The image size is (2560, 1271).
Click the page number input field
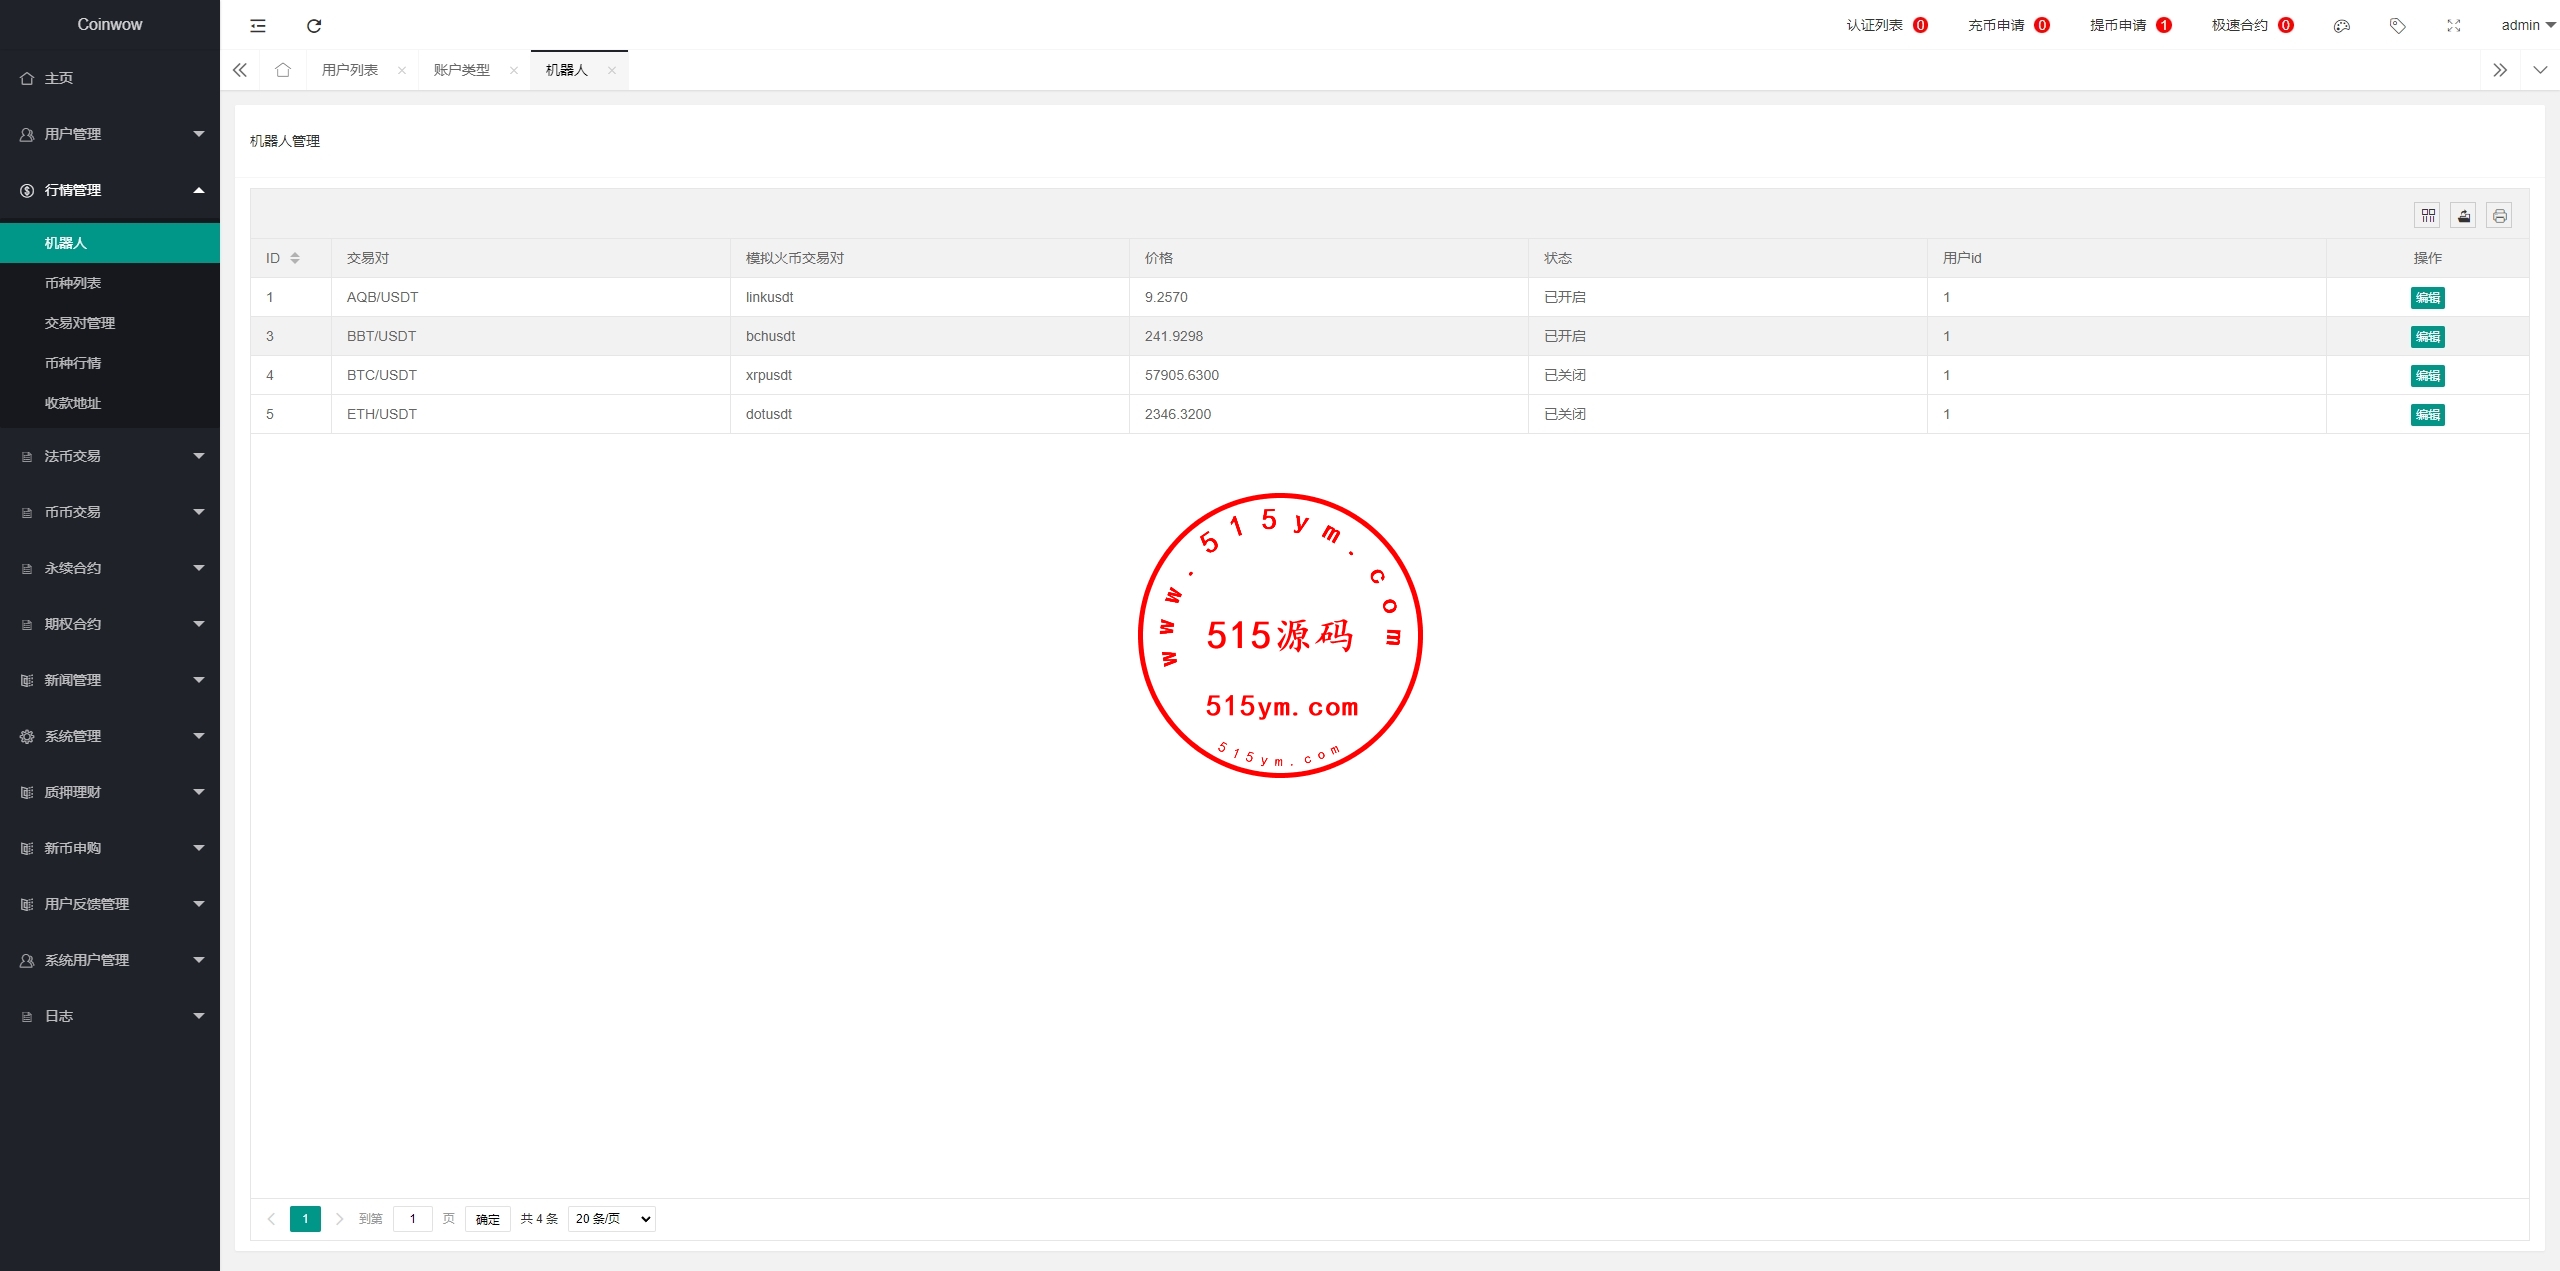tap(412, 1218)
